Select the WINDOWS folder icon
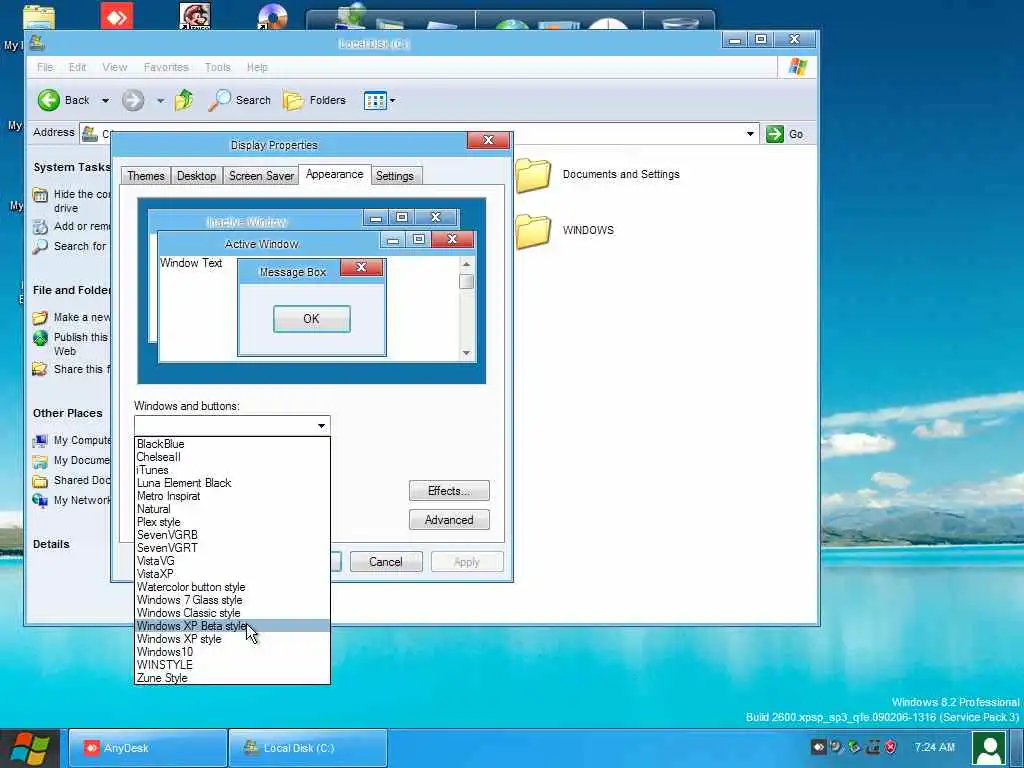 coord(533,231)
